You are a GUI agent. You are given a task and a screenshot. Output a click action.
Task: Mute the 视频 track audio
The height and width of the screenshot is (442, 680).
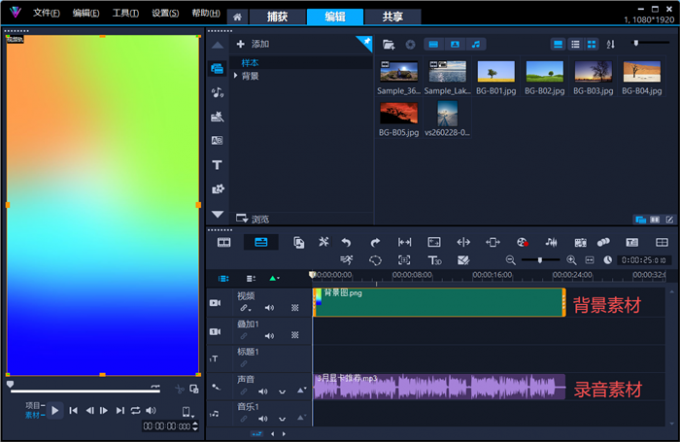pos(269,308)
